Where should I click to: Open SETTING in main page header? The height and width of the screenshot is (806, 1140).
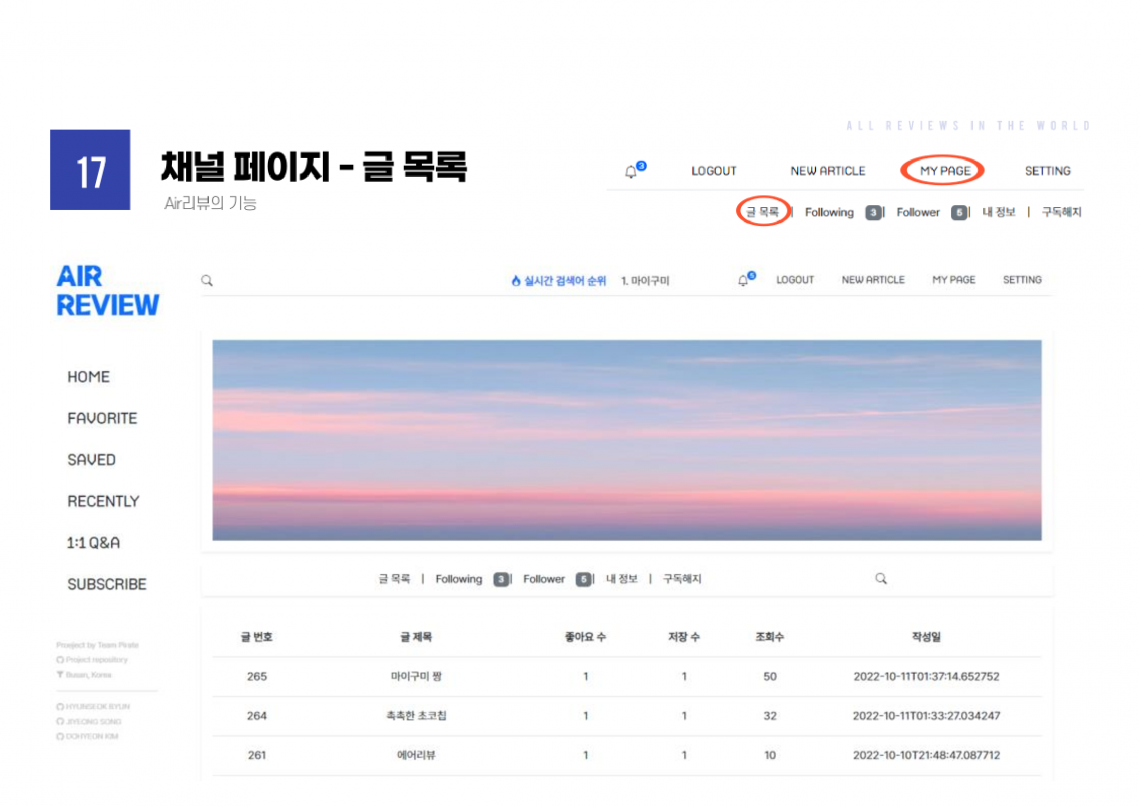(x=1021, y=280)
